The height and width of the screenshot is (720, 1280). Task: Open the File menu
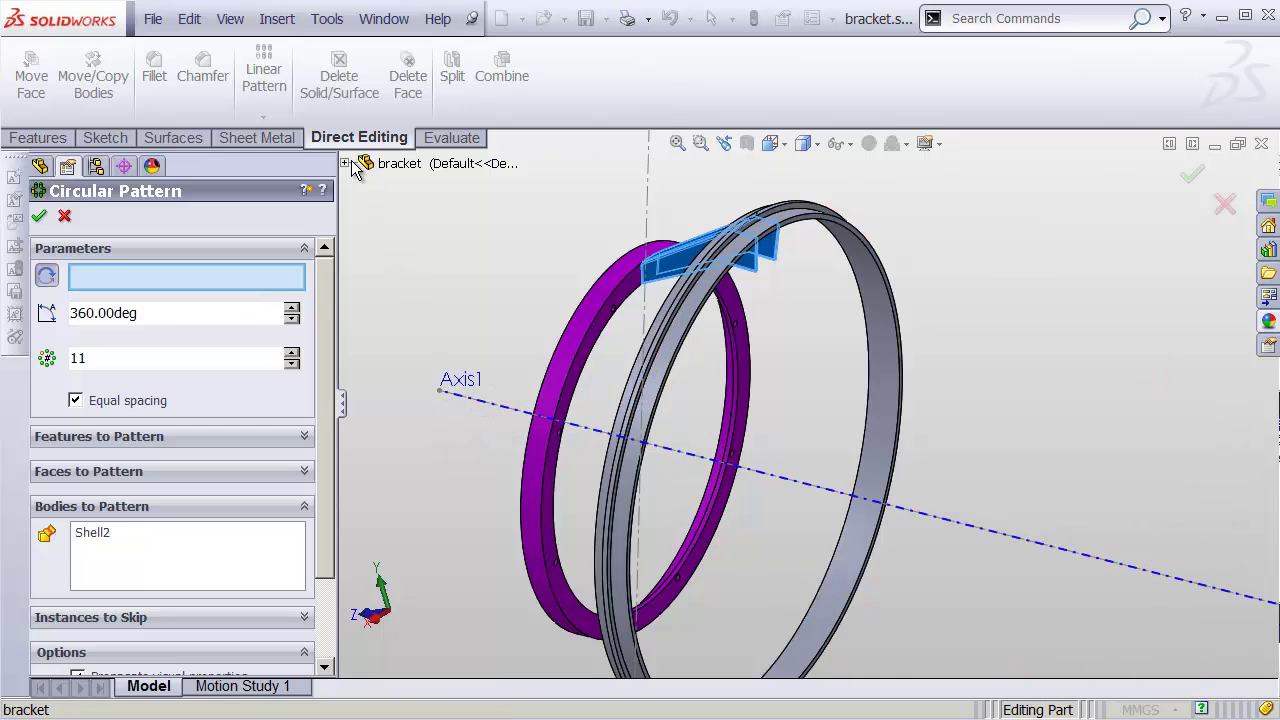[153, 18]
